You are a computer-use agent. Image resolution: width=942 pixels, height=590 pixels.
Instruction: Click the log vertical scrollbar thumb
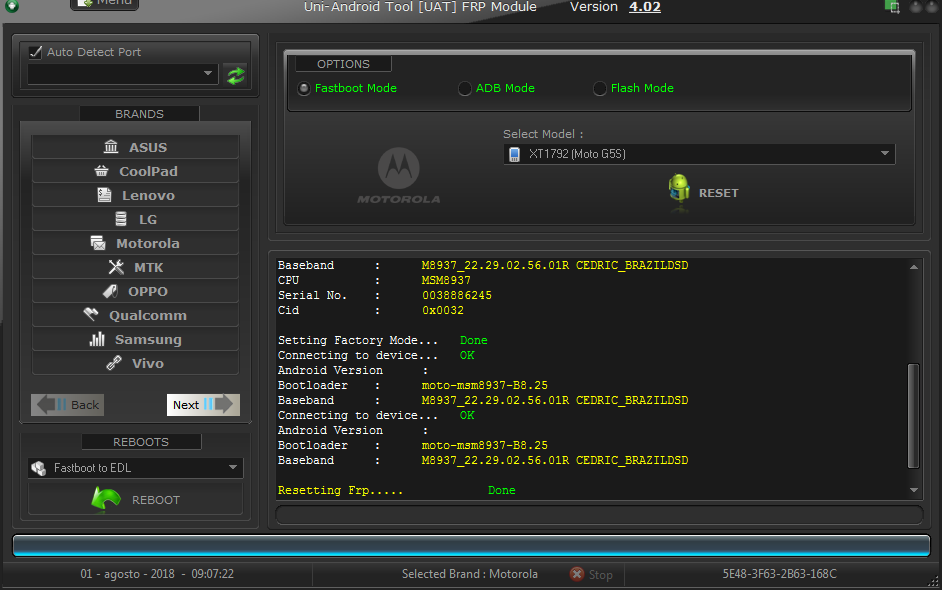click(x=914, y=415)
